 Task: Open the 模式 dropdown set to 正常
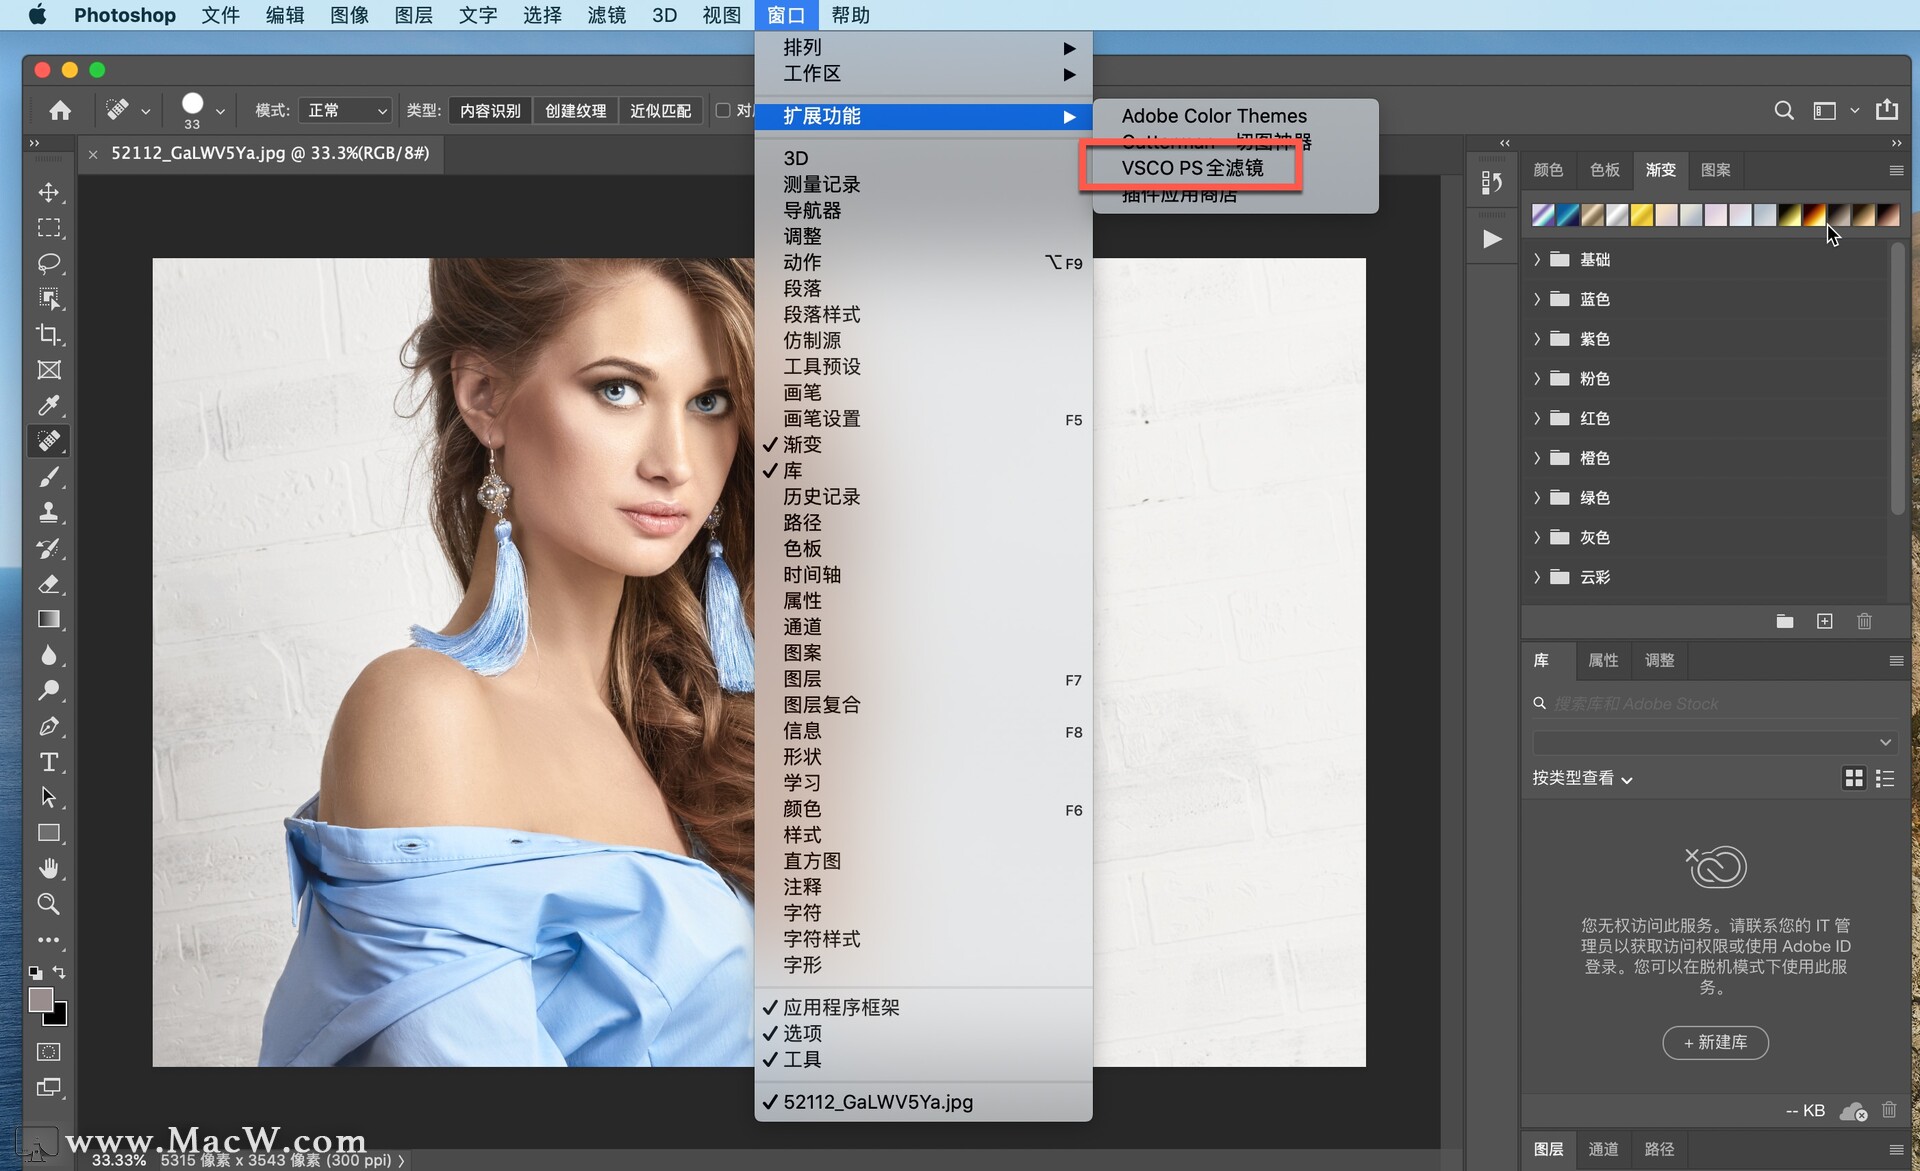pos(345,110)
